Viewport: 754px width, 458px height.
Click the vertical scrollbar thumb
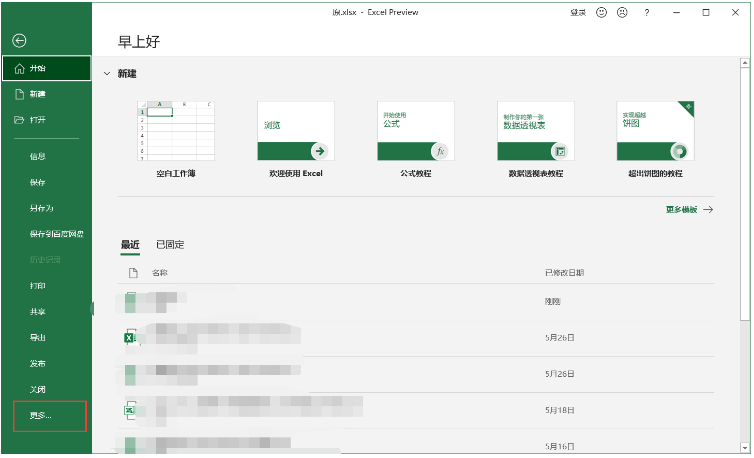pyautogui.click(x=745, y=194)
